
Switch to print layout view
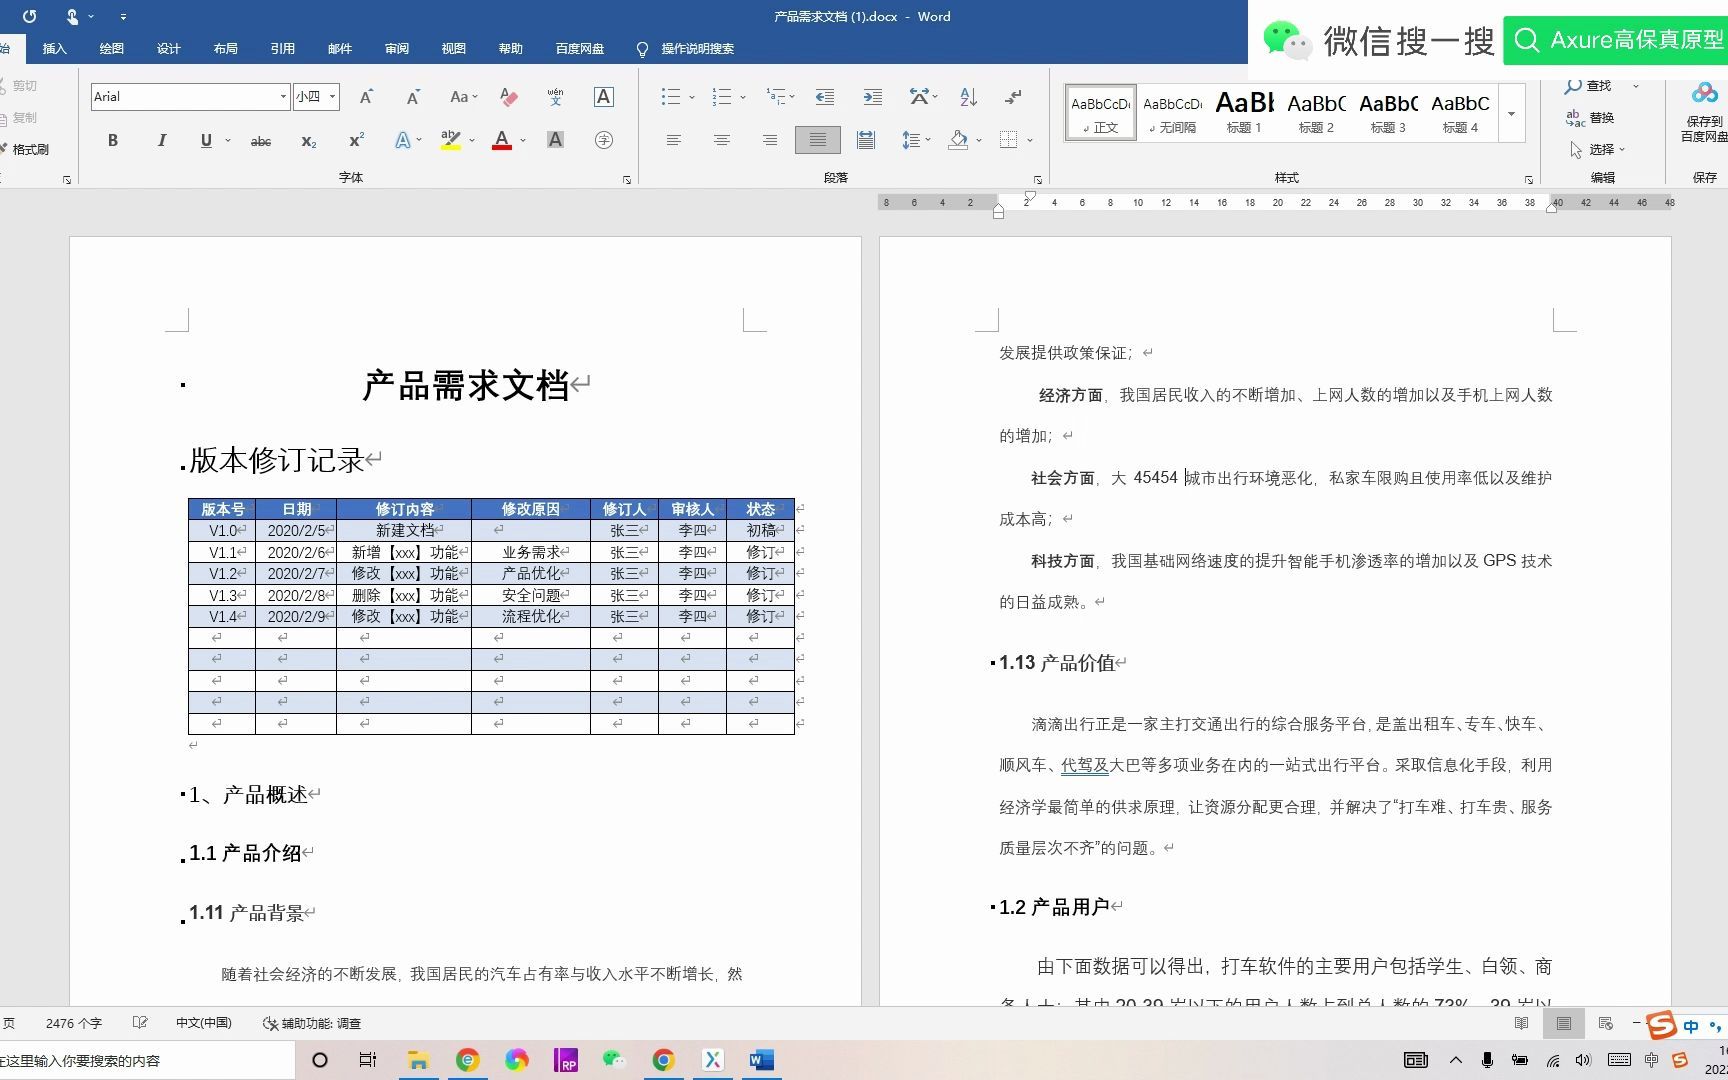[1564, 1023]
